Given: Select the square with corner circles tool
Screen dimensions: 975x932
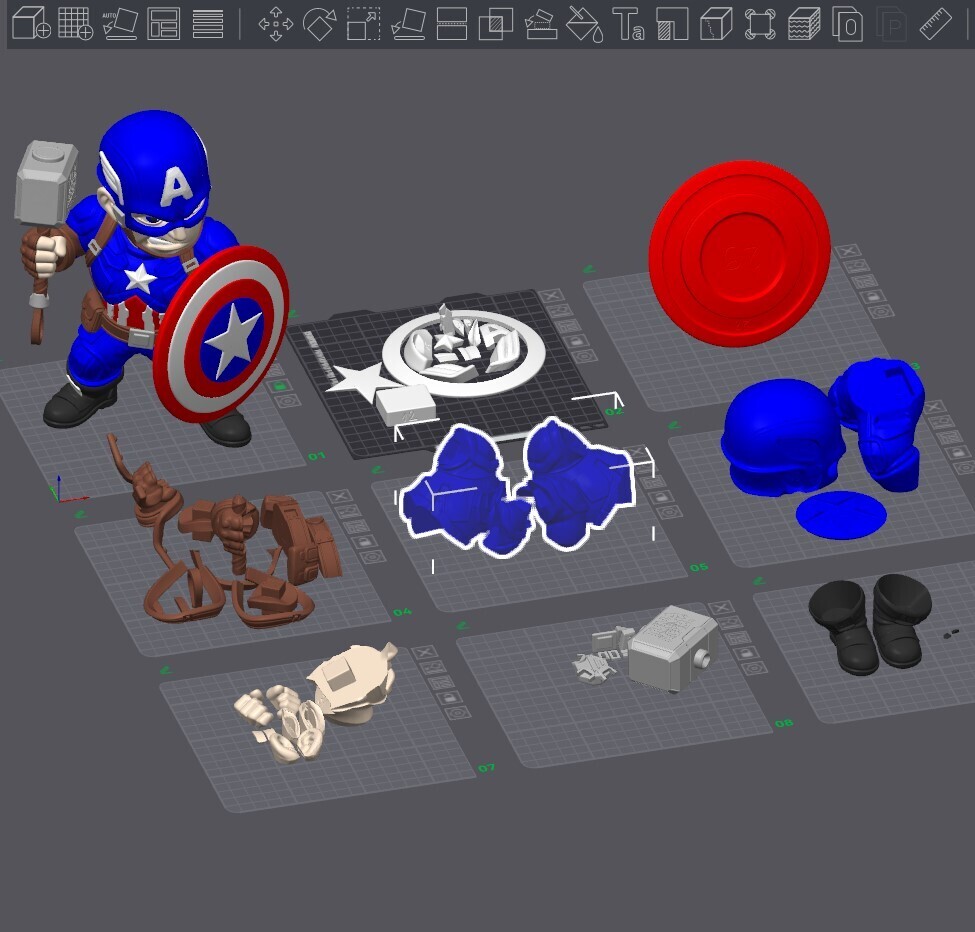Looking at the screenshot, I should tap(760, 24).
